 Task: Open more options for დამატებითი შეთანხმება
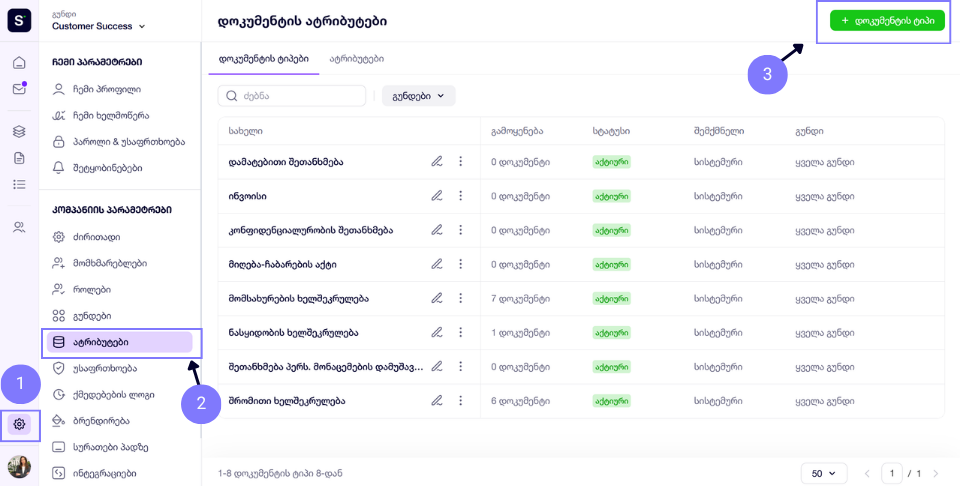(460, 162)
